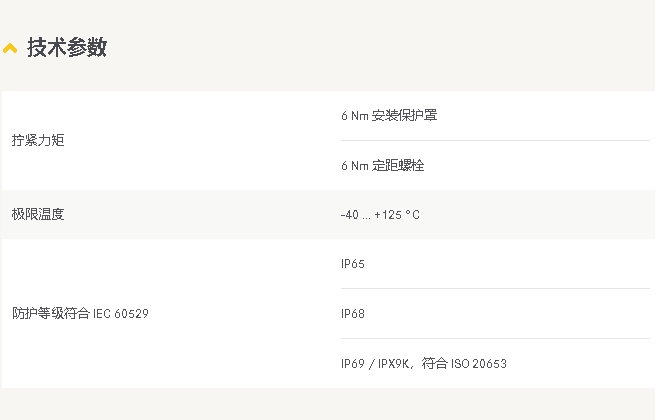The width and height of the screenshot is (655, 420).
Task: Click the +125 temperature upper limit
Action: point(388,215)
